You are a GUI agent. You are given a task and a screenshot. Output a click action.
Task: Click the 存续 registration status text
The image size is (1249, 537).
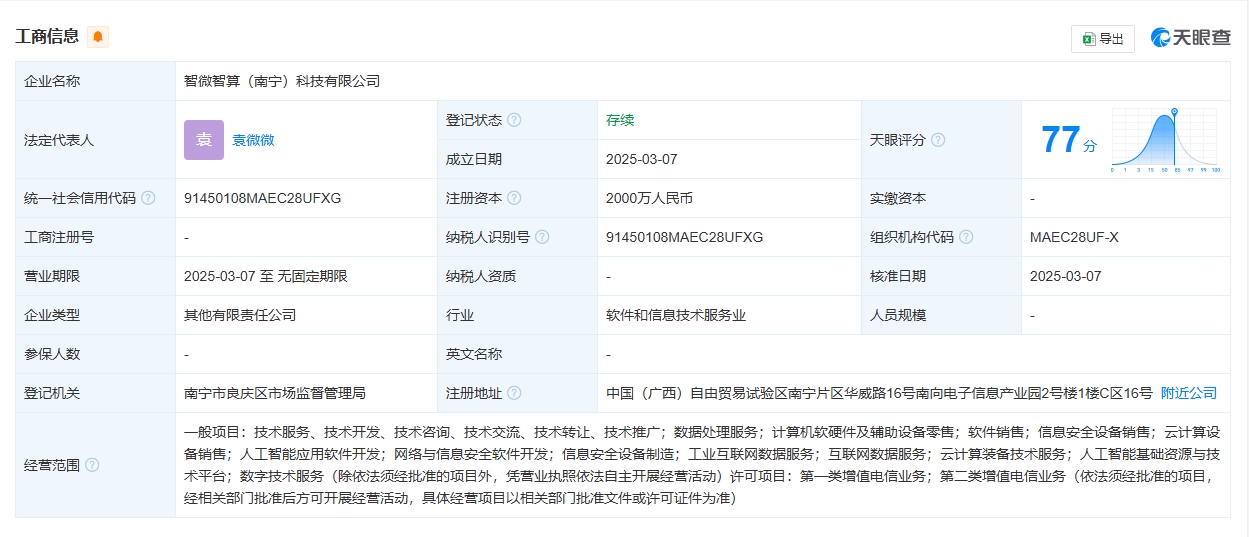point(620,120)
